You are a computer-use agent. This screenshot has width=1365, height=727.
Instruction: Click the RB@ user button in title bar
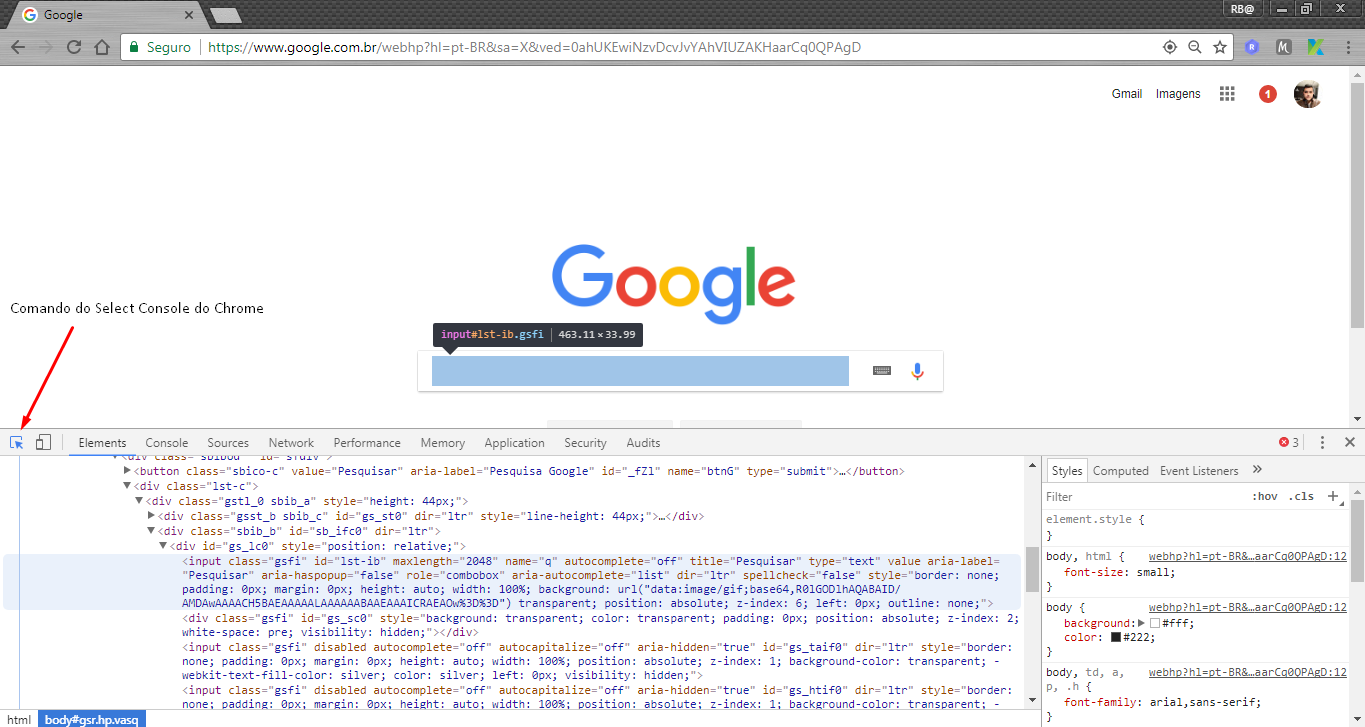point(1243,8)
